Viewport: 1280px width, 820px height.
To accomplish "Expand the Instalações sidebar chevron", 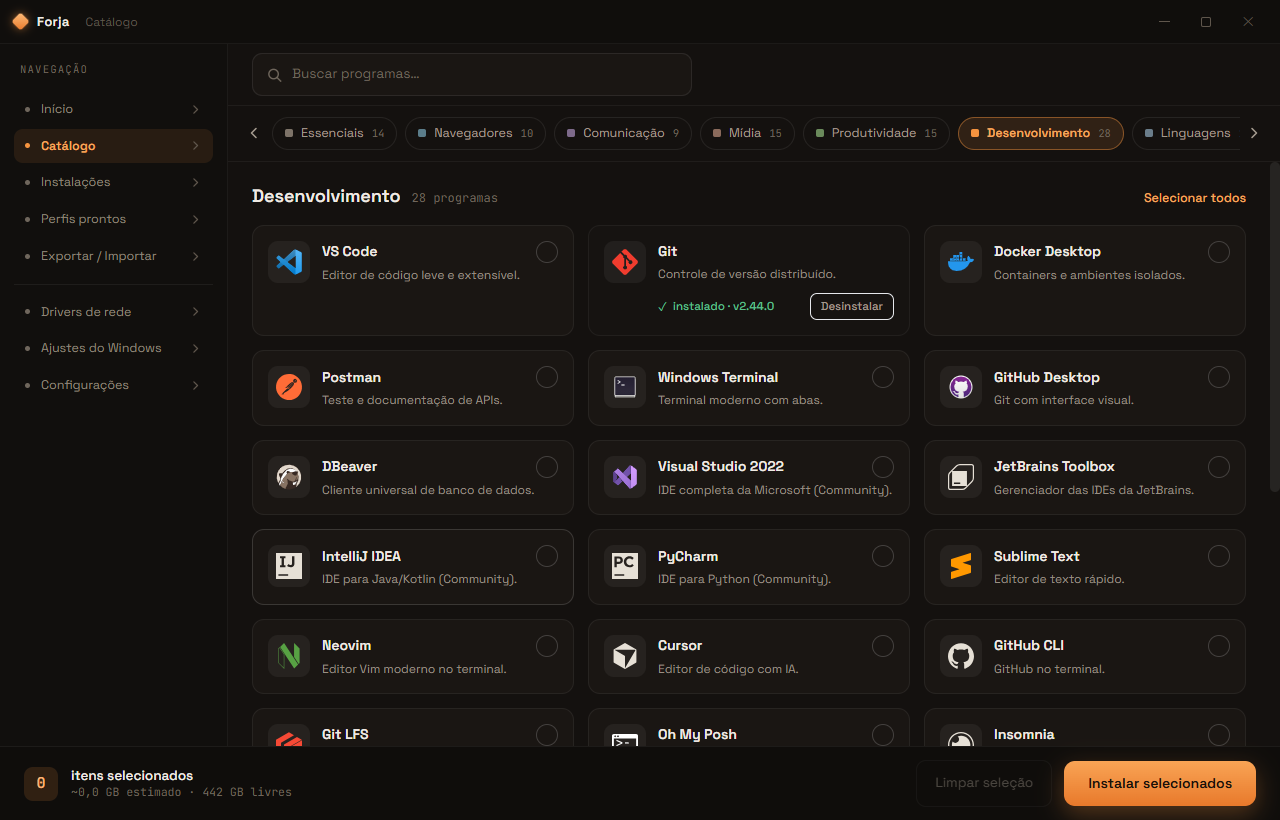I will tap(196, 182).
